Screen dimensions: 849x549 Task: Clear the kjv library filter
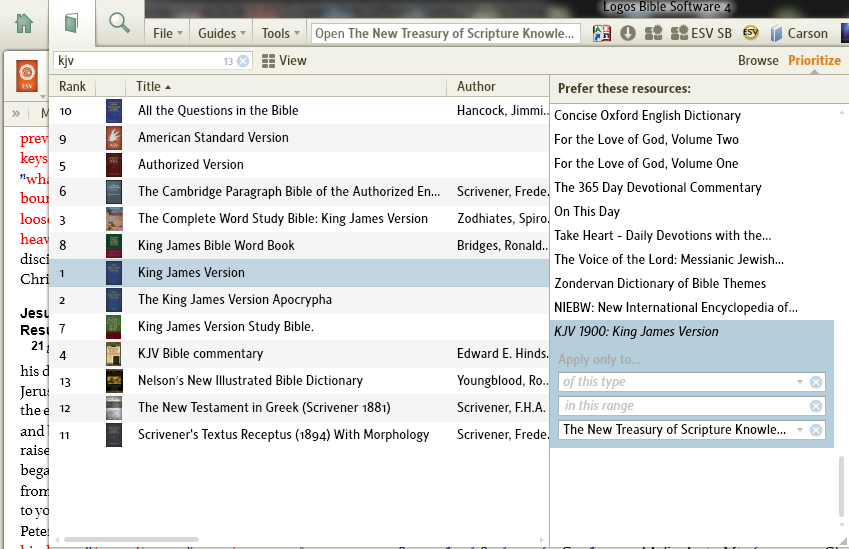click(x=243, y=61)
